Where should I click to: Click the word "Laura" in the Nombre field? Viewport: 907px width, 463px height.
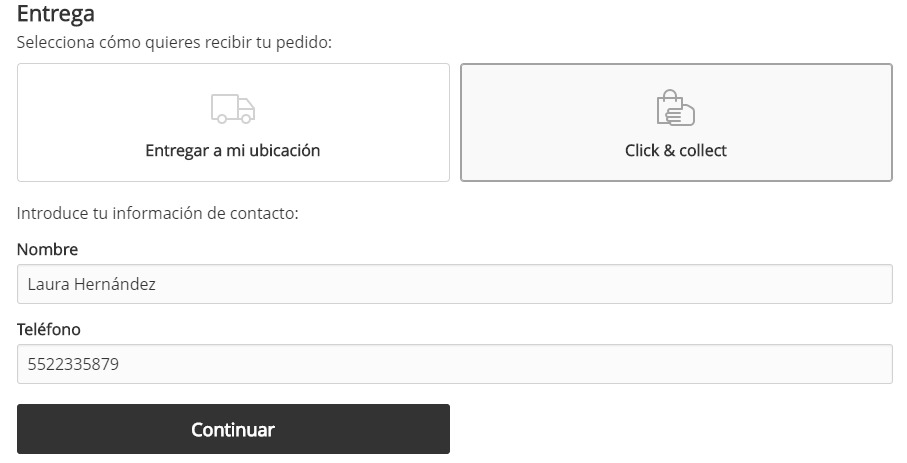pyautogui.click(x=46, y=284)
